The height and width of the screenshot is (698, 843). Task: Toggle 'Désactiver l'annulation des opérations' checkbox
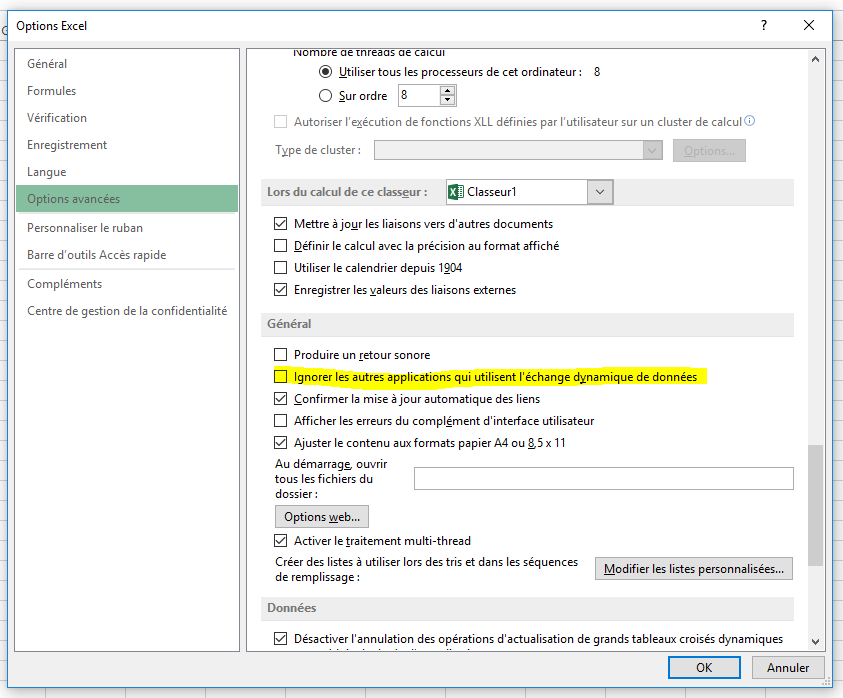(x=280, y=639)
